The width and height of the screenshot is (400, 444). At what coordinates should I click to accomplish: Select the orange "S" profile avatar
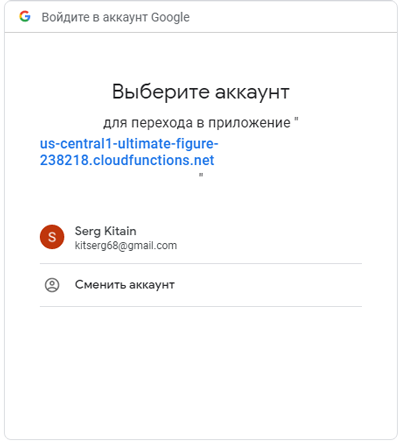pos(52,237)
